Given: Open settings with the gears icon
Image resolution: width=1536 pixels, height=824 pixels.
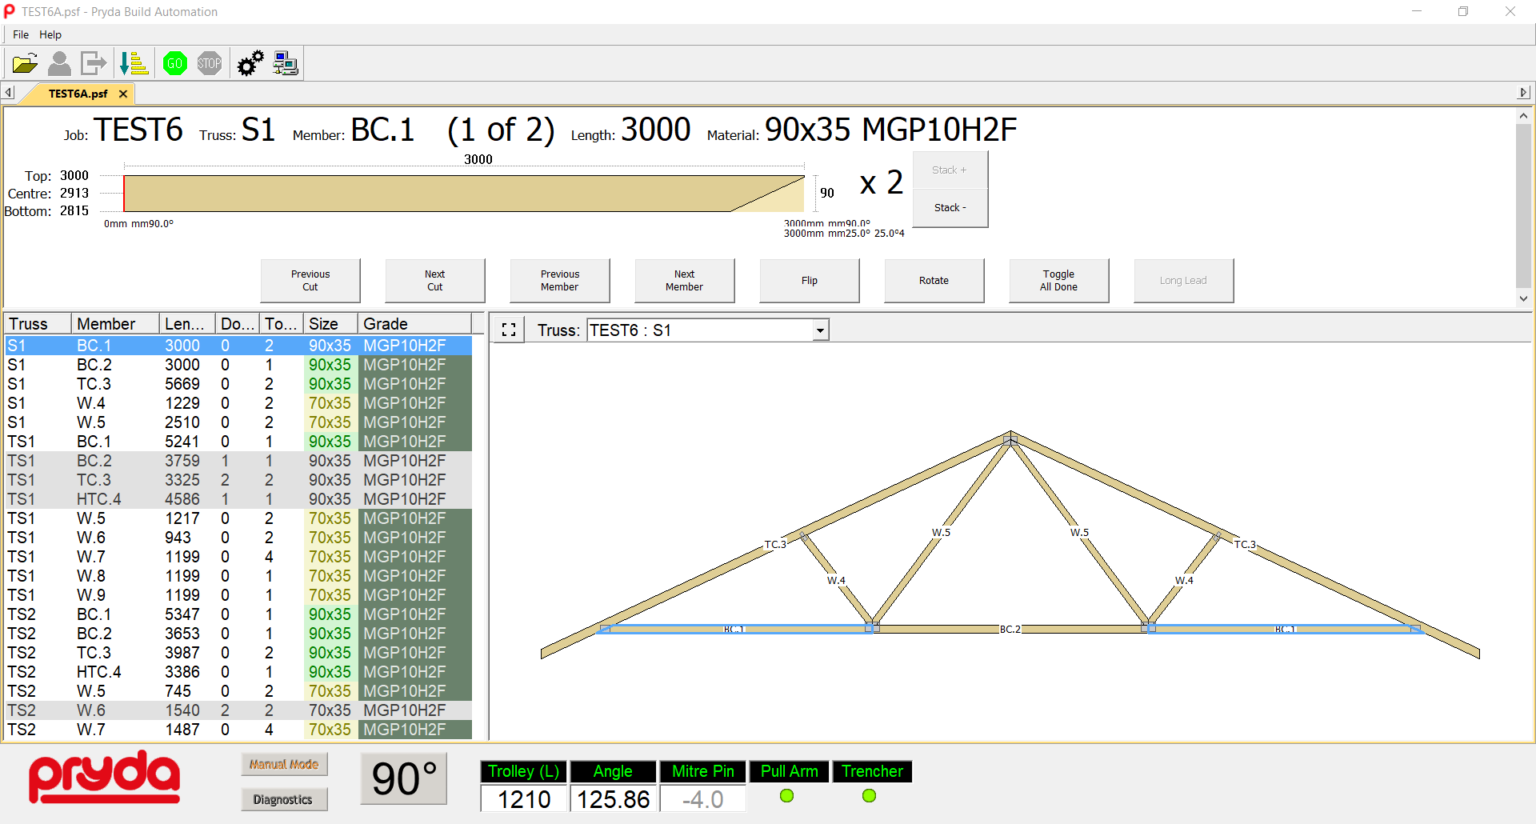Looking at the screenshot, I should 250,64.
